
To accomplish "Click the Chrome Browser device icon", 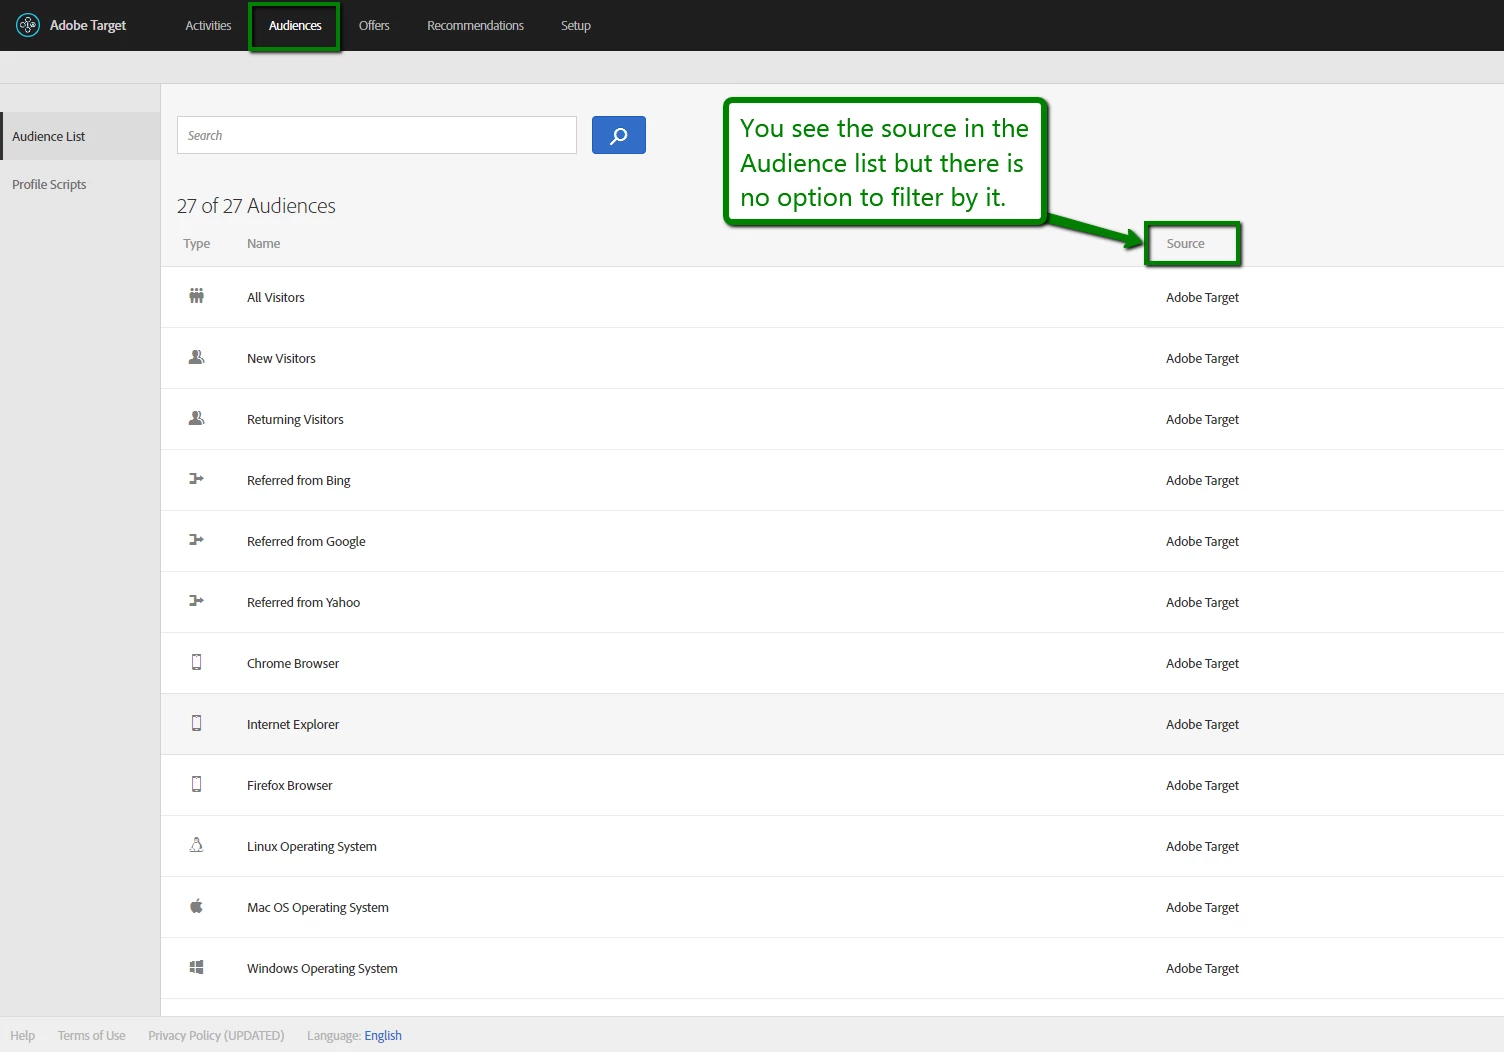I will pos(197,662).
